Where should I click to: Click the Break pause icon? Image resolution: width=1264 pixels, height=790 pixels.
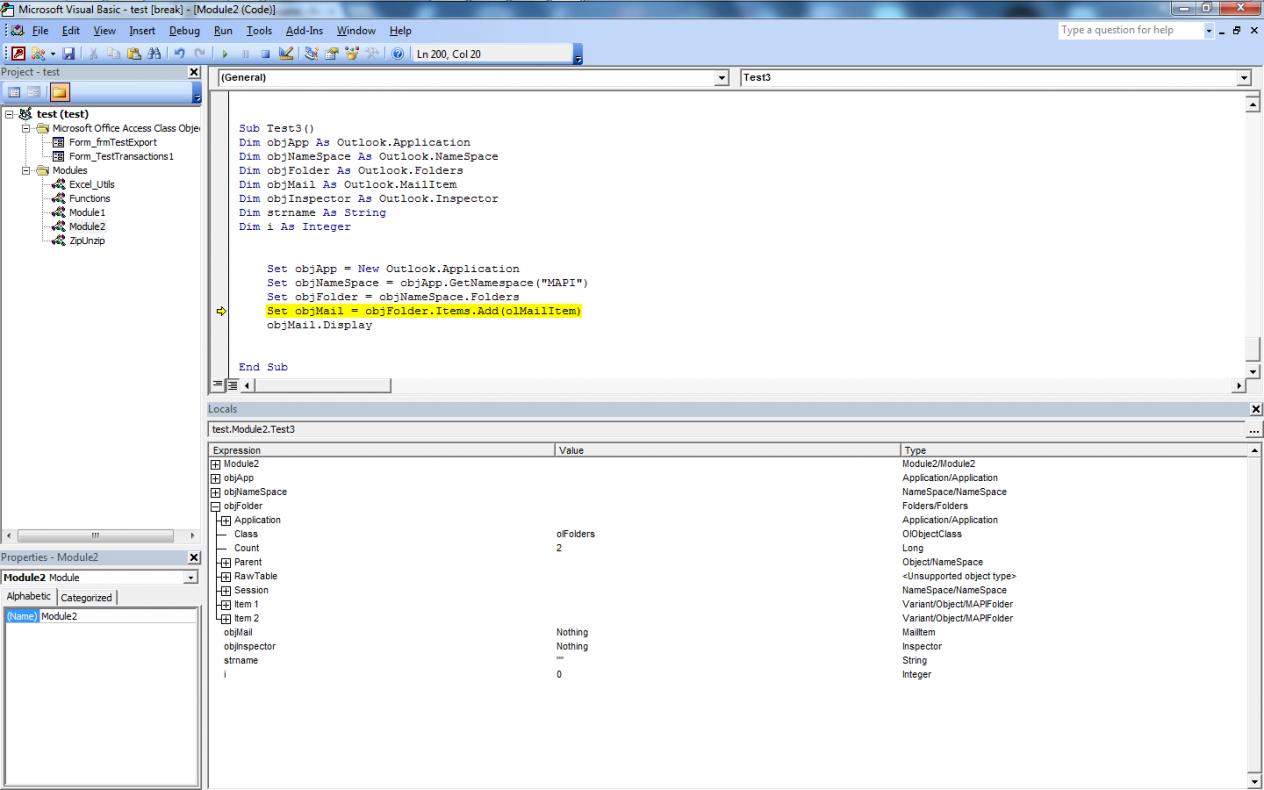[x=246, y=54]
